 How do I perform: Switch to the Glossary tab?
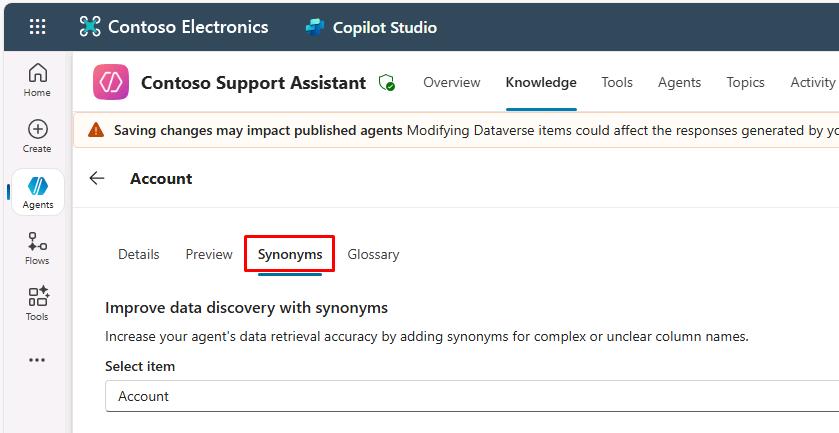point(373,254)
